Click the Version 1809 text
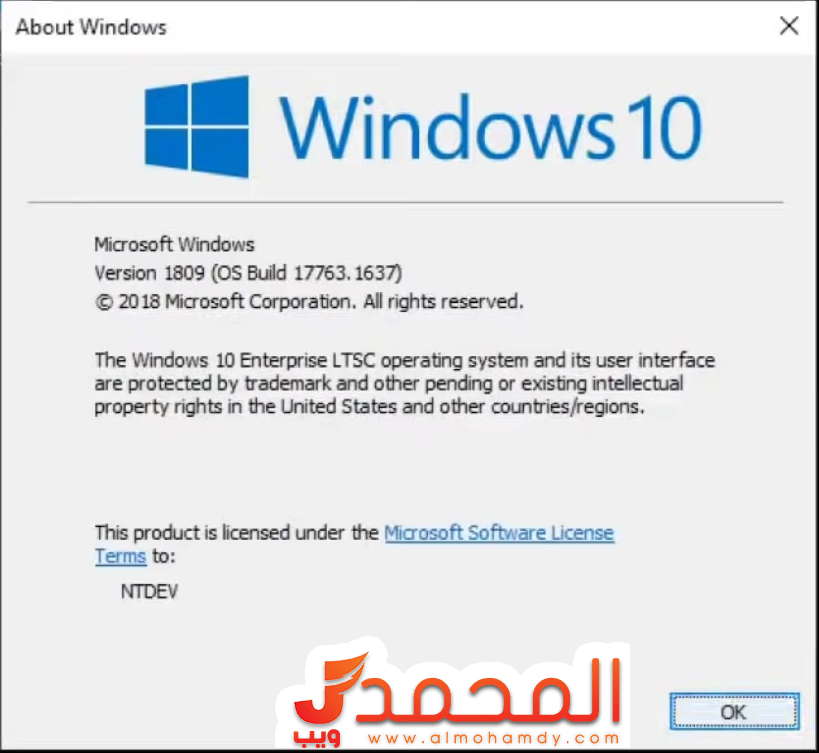Viewport: 819px width, 753px height. (149, 273)
